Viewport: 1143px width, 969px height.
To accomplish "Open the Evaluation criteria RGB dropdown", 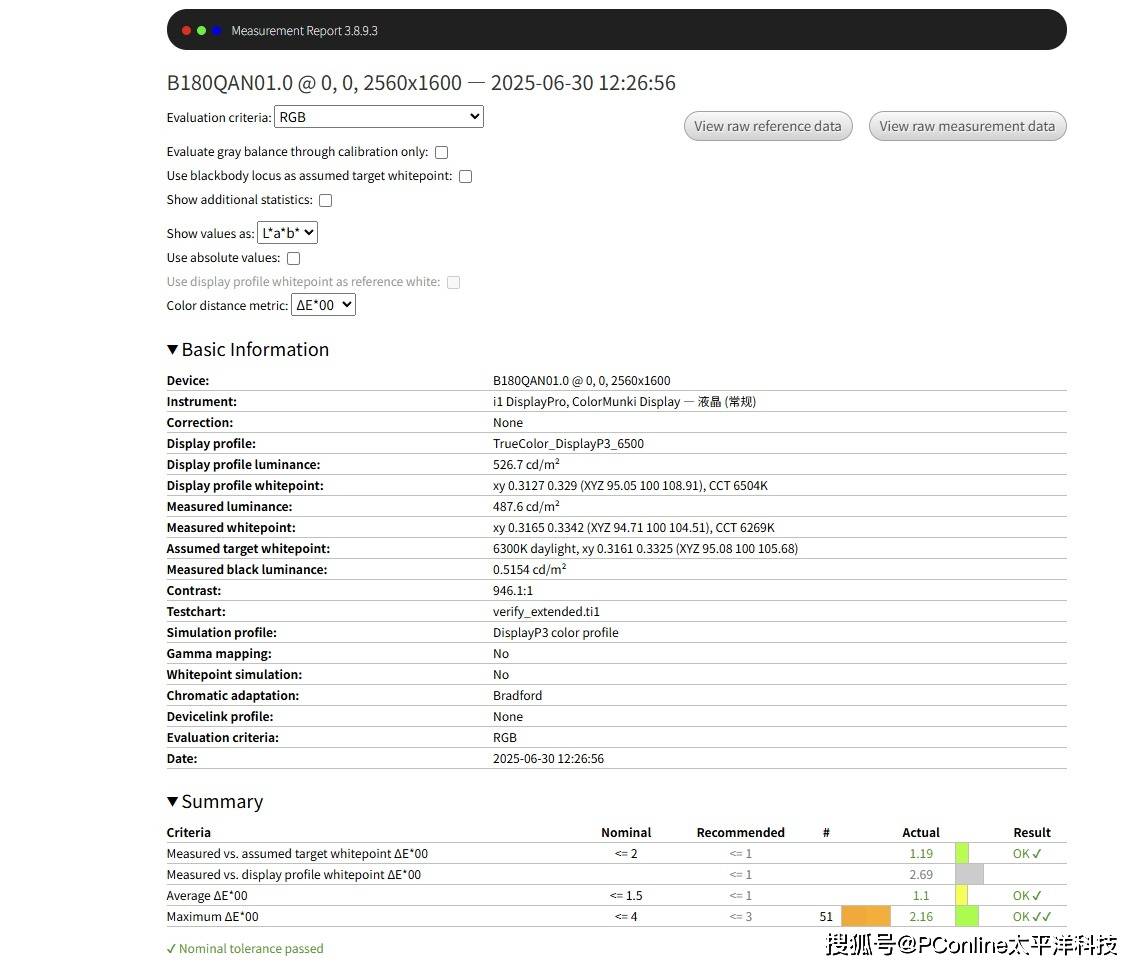I will (x=378, y=117).
